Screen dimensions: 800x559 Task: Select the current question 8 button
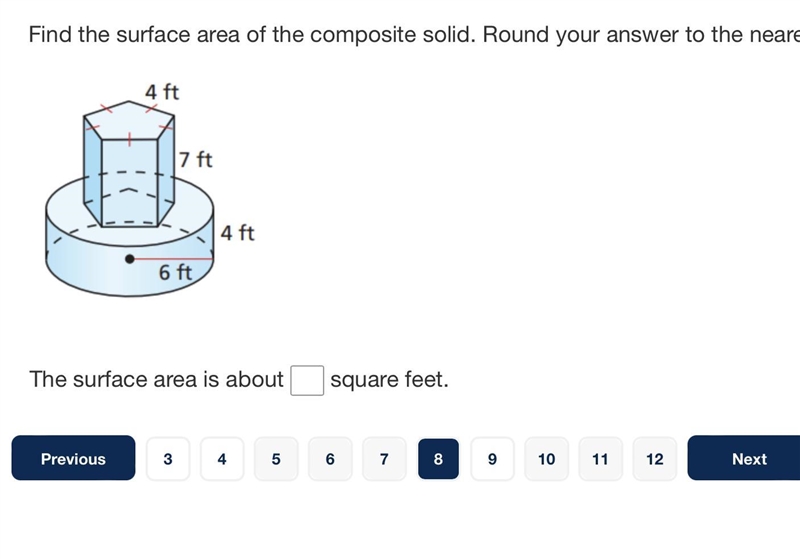(438, 459)
